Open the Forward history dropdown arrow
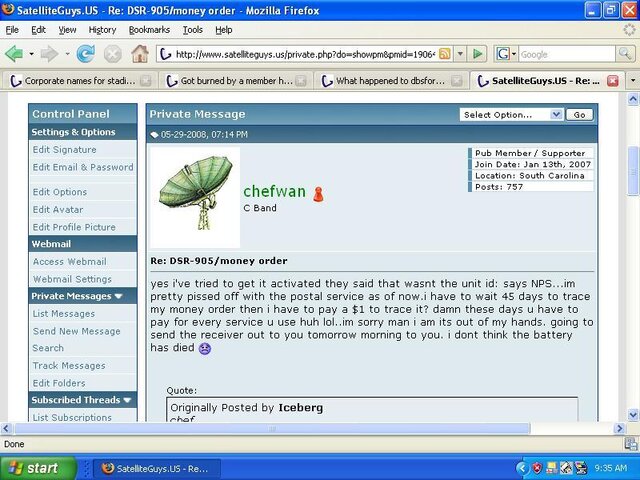This screenshot has height=480, width=640. pos(67,54)
